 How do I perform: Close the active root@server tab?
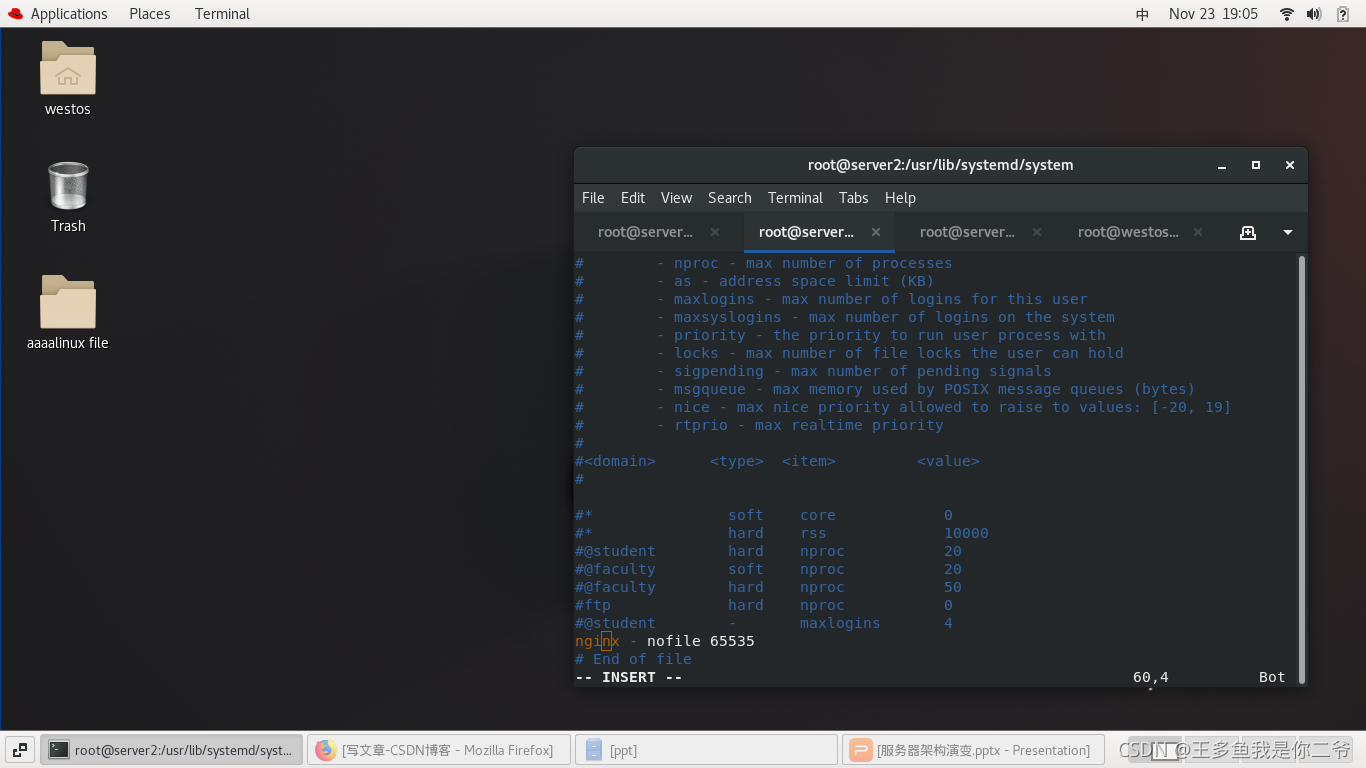click(x=876, y=232)
